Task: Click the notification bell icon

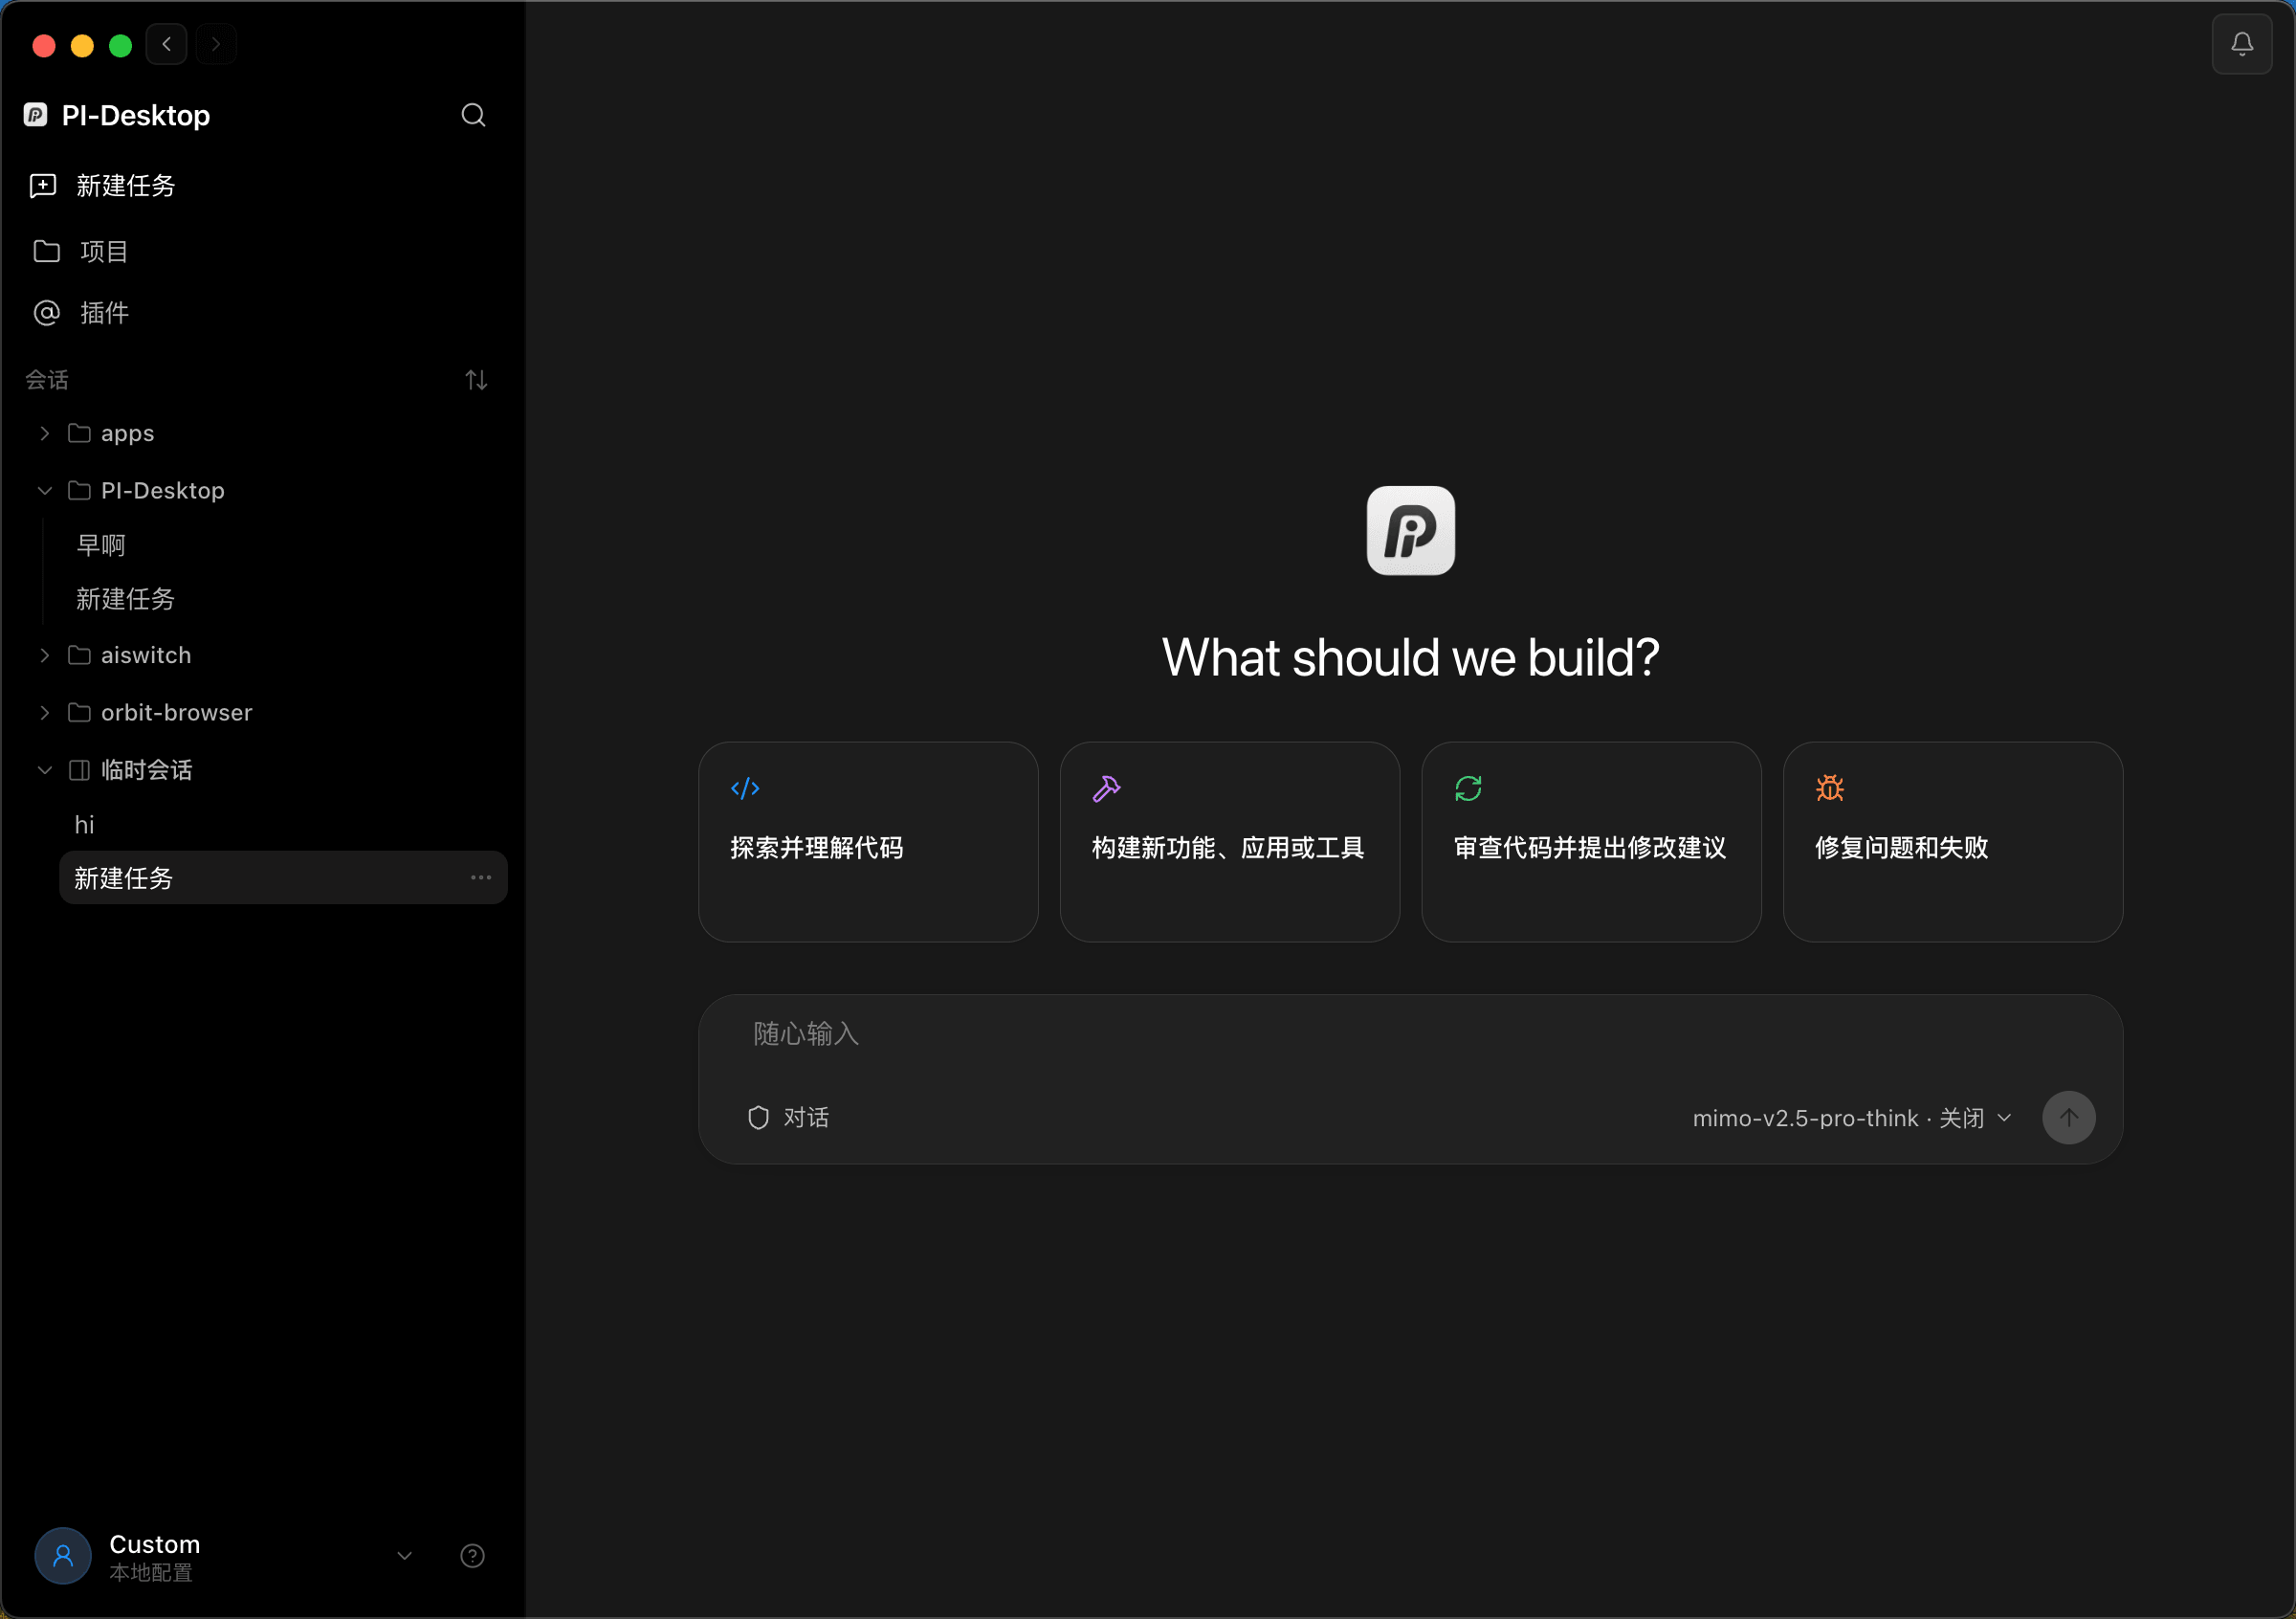Action: 2242,44
